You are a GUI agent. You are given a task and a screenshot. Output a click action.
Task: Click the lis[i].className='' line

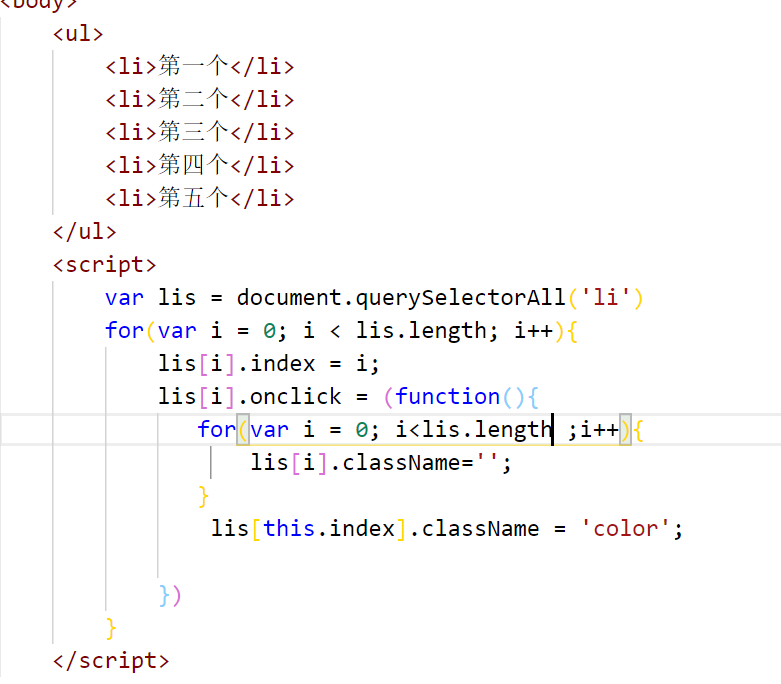click(x=381, y=463)
